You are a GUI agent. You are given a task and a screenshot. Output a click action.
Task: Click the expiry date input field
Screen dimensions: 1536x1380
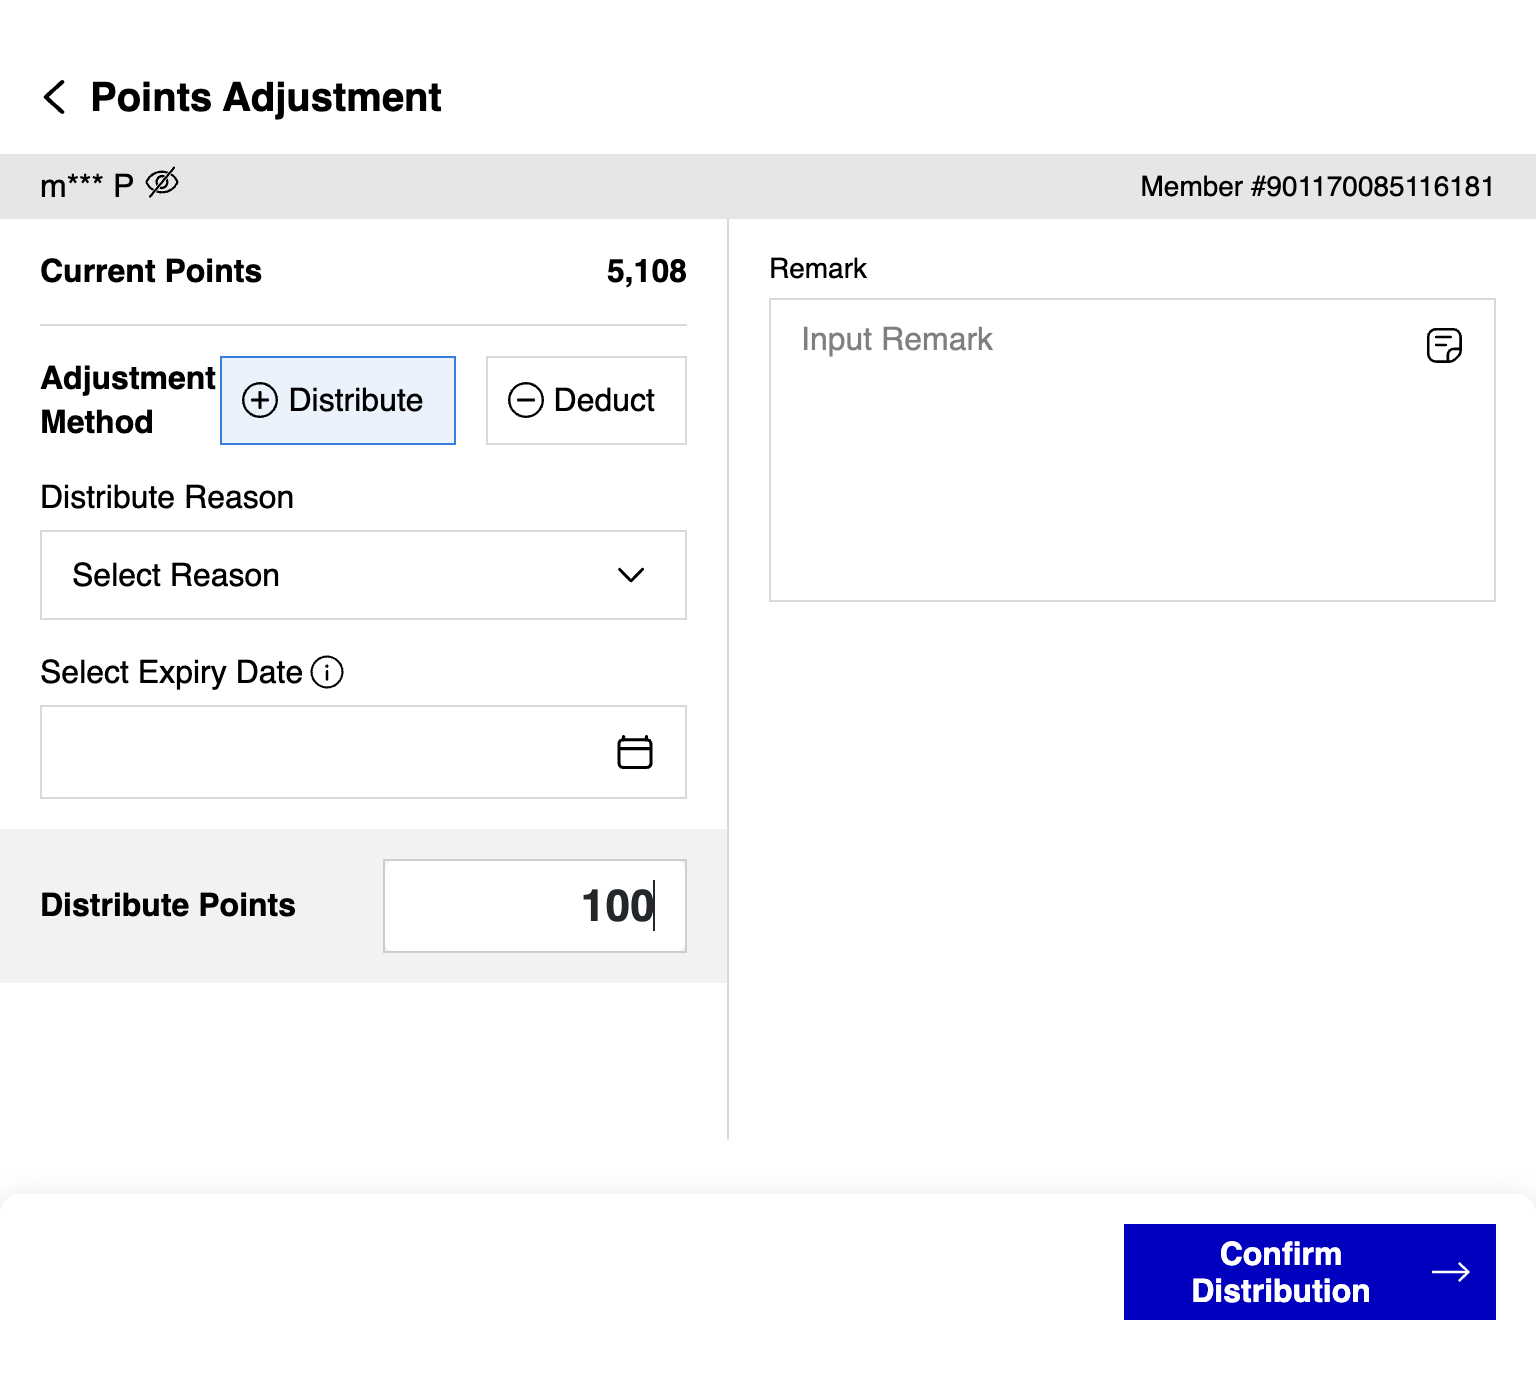[x=363, y=752]
